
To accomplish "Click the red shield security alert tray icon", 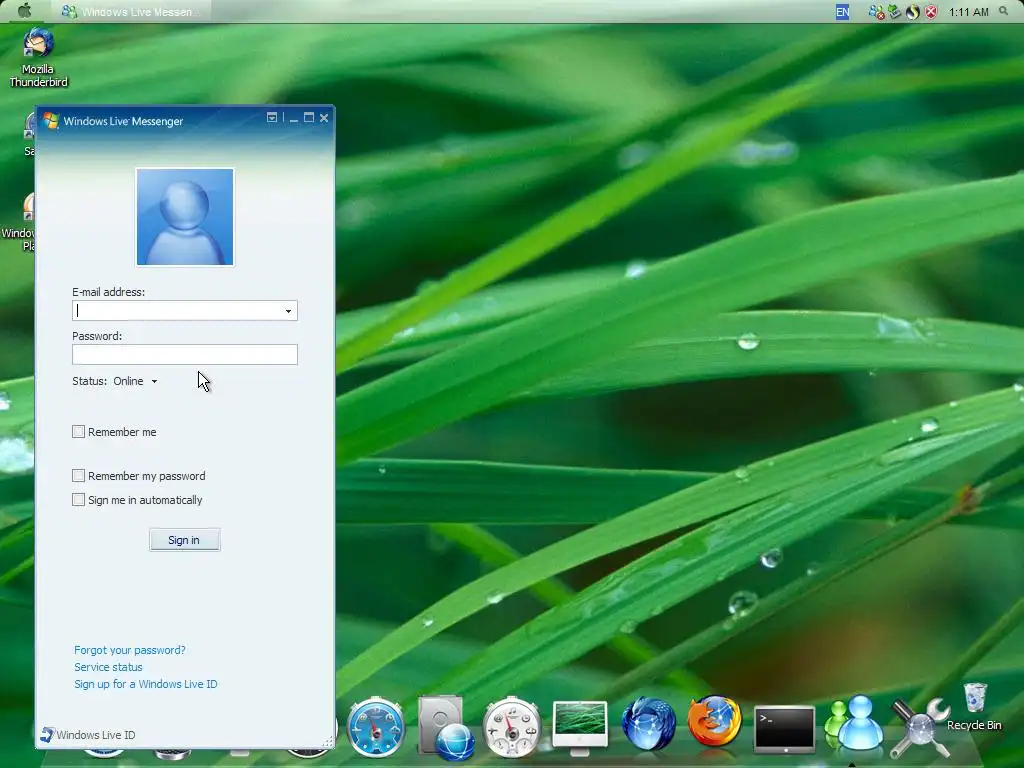I will [931, 12].
